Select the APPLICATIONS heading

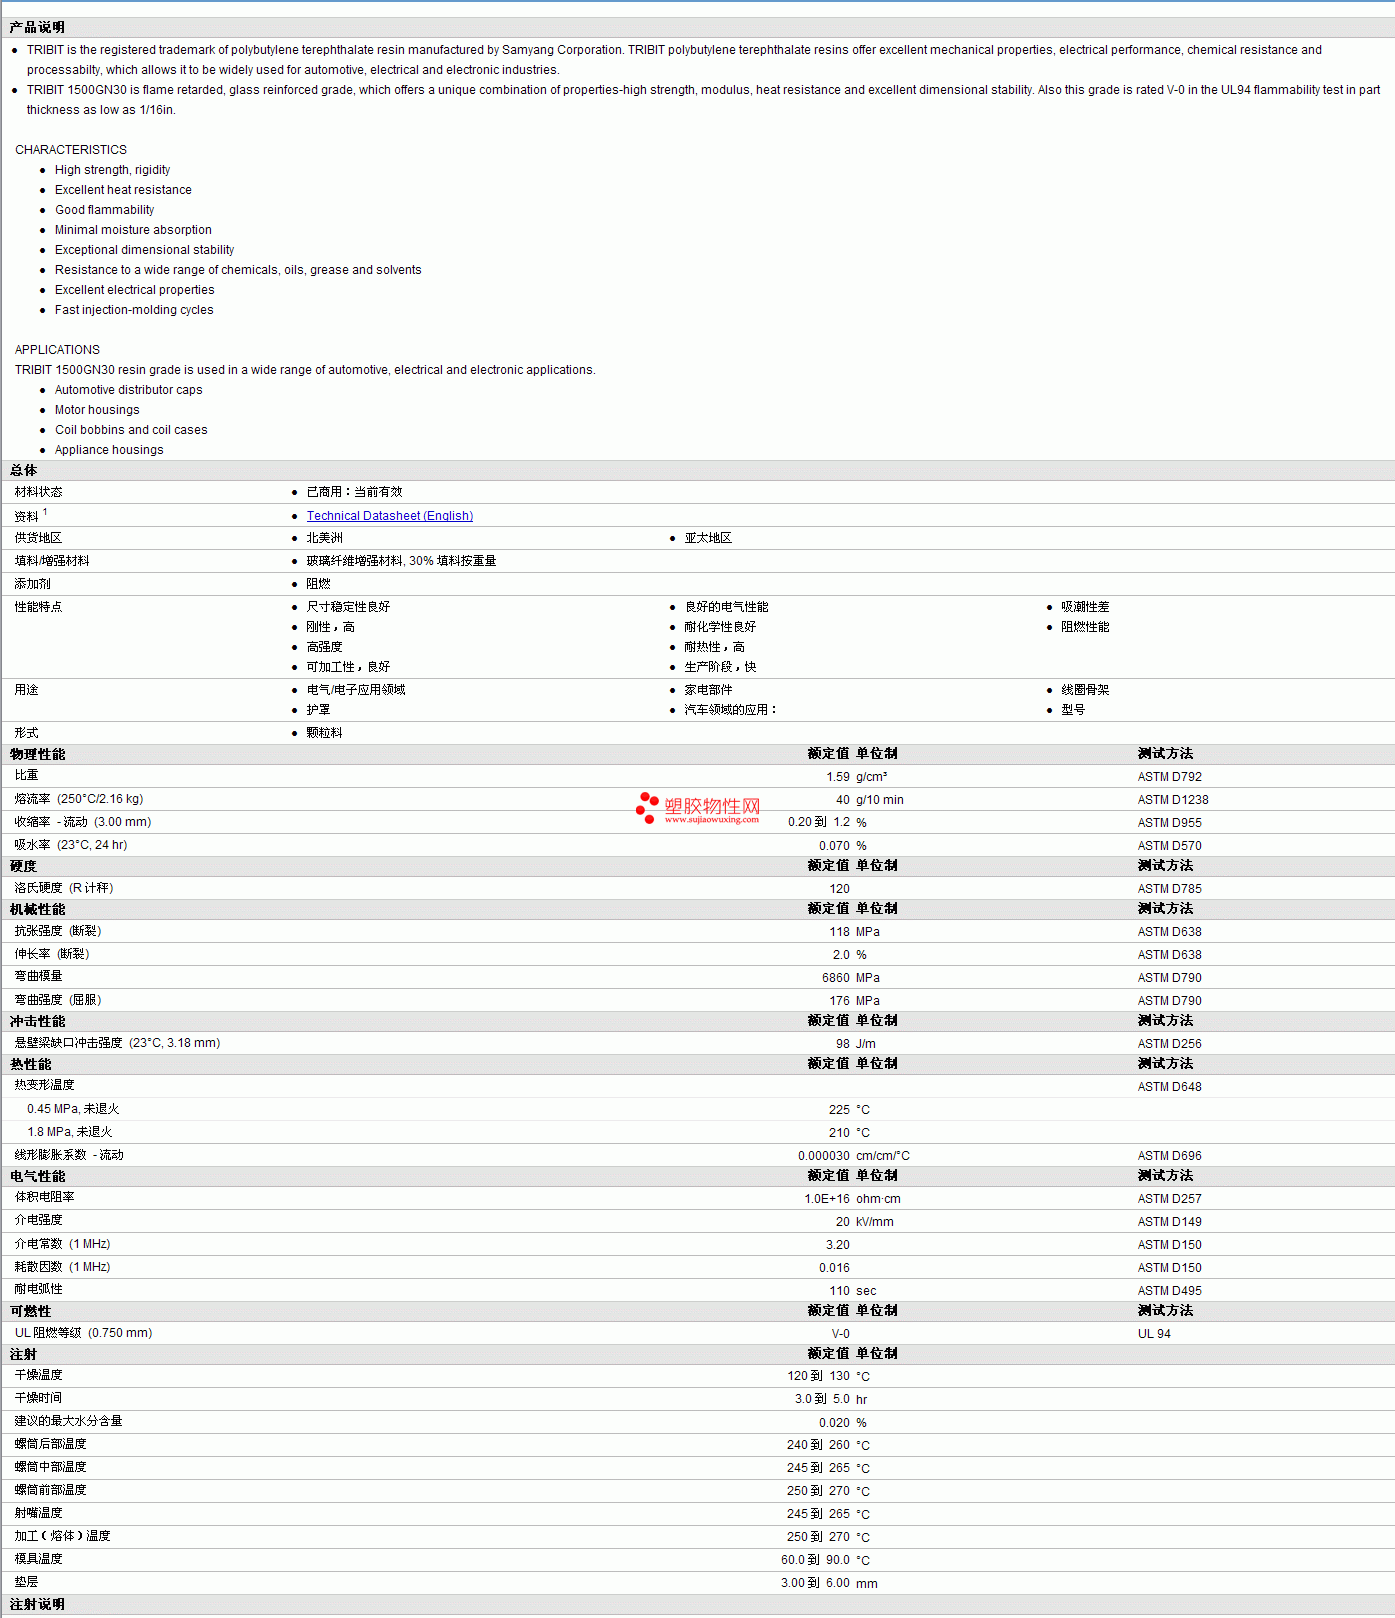pyautogui.click(x=57, y=350)
